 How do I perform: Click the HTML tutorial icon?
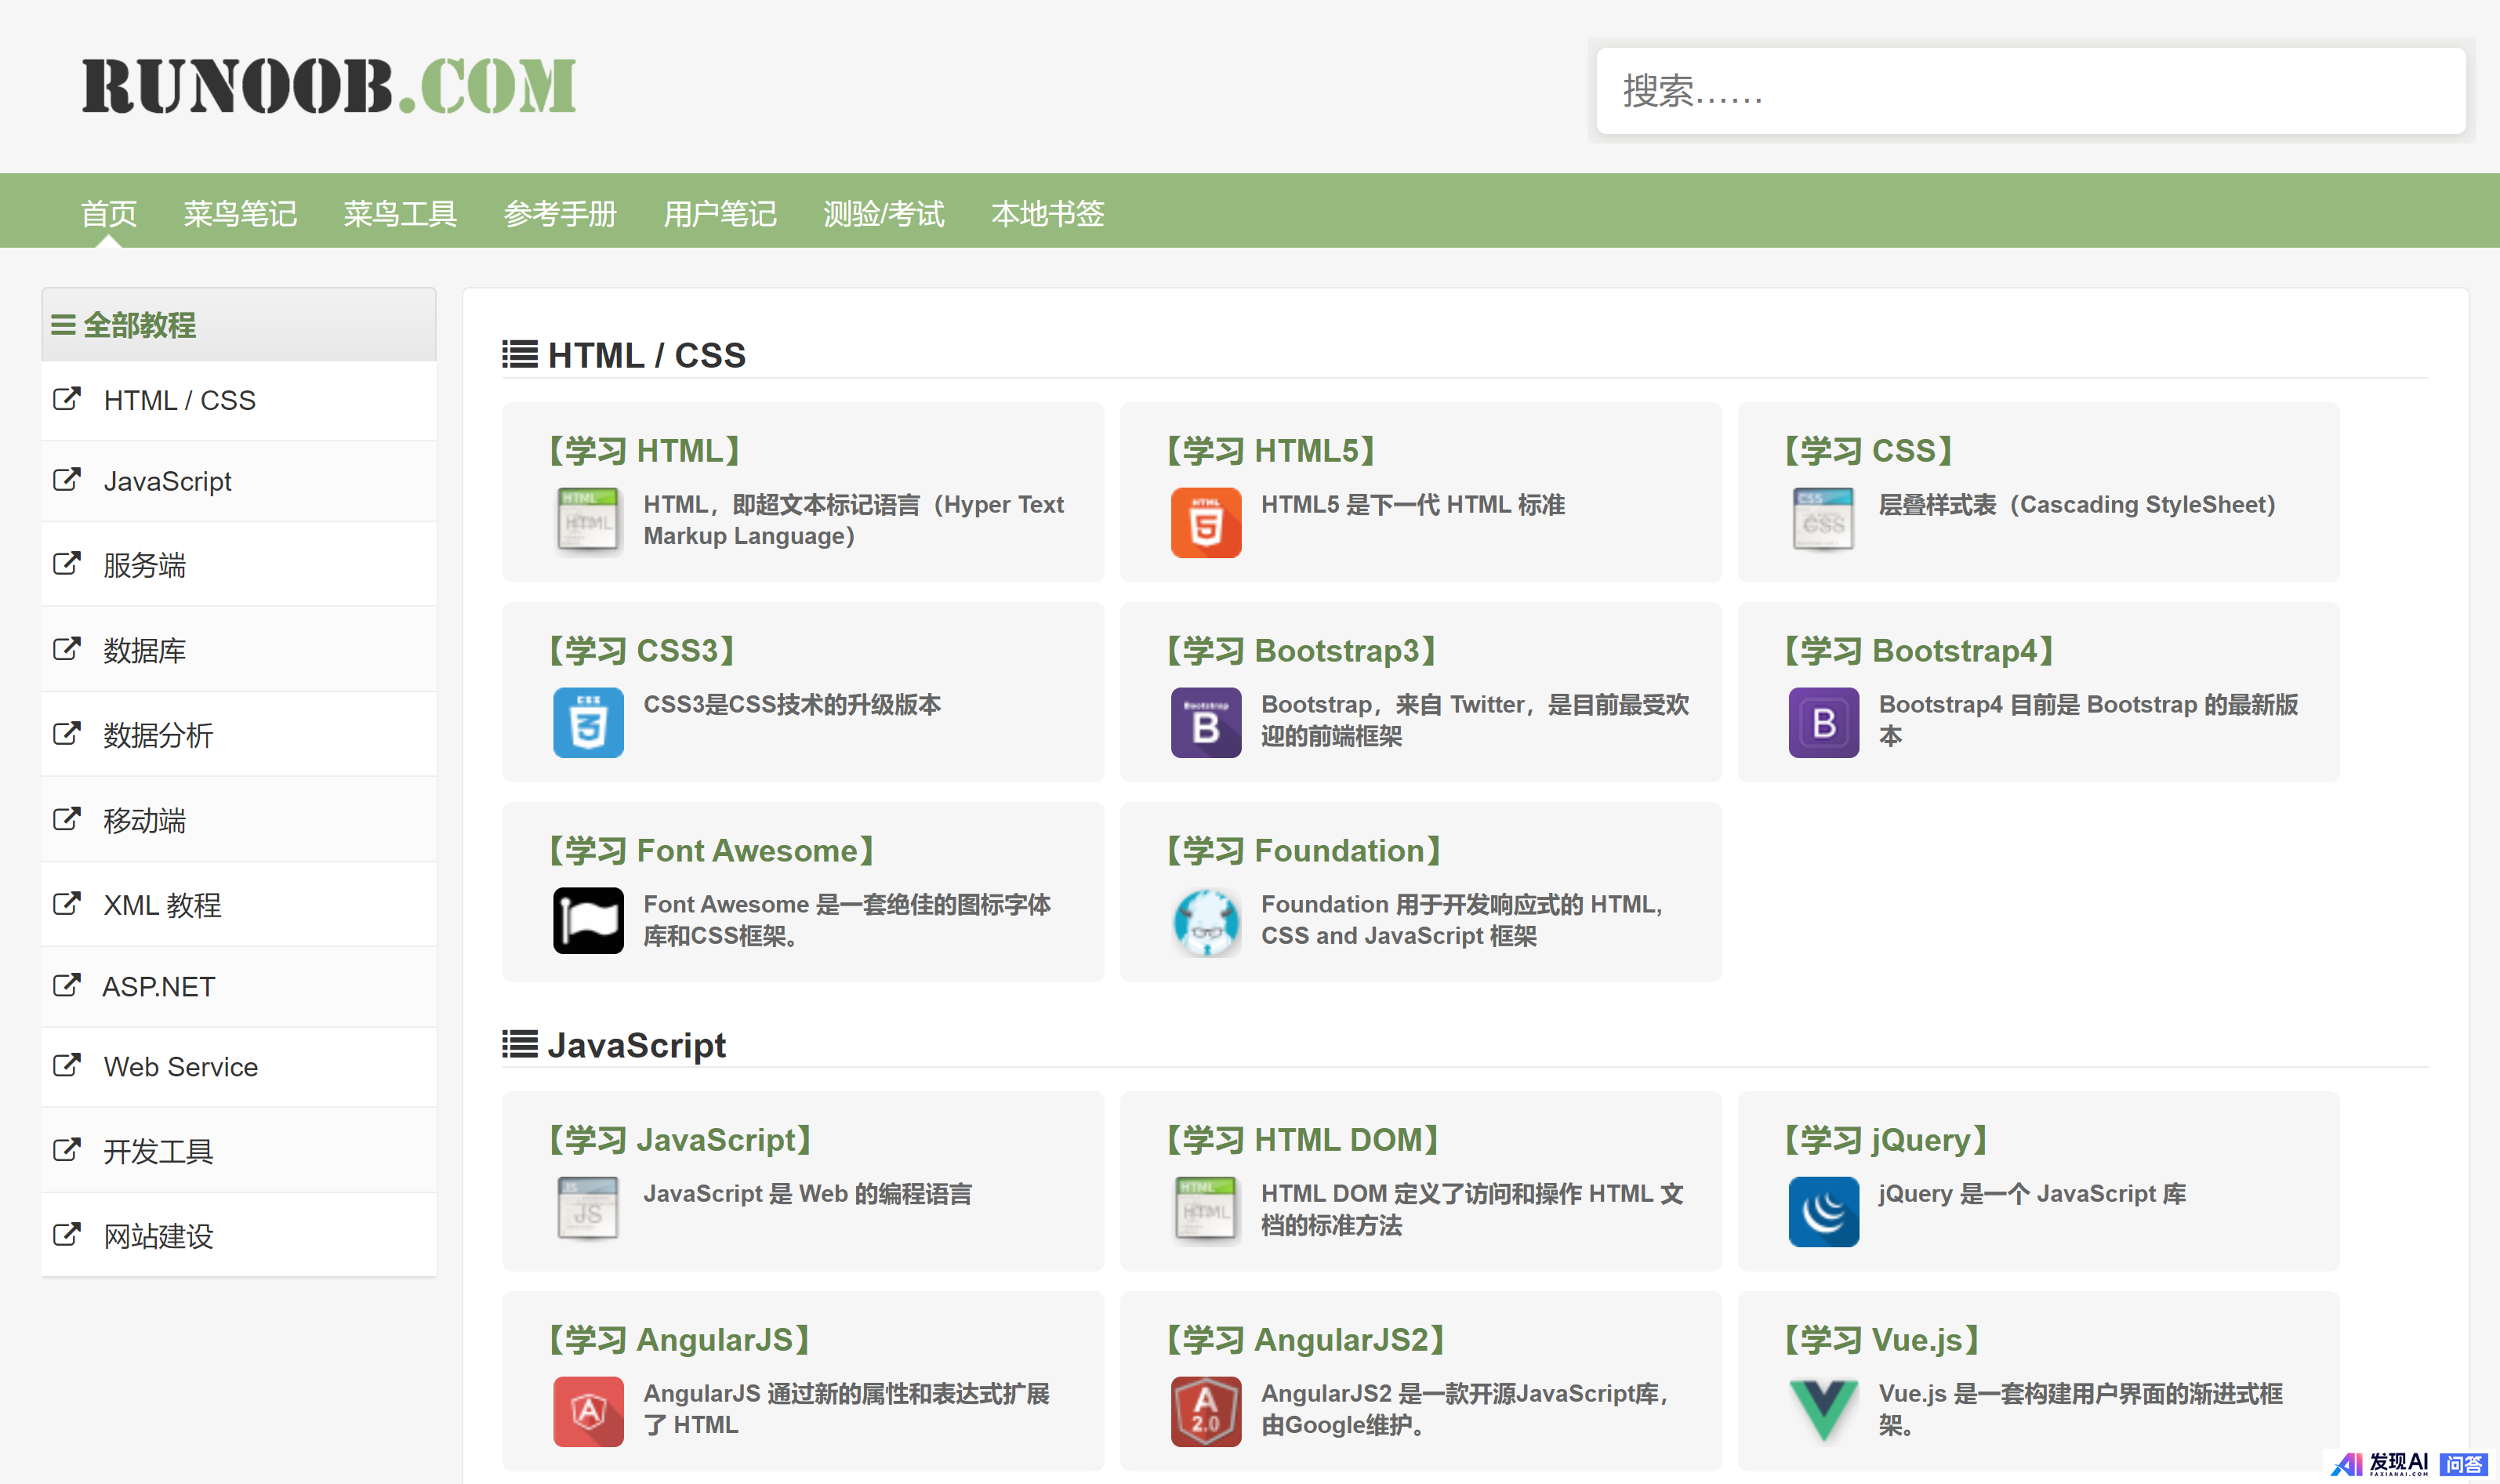pyautogui.click(x=588, y=522)
